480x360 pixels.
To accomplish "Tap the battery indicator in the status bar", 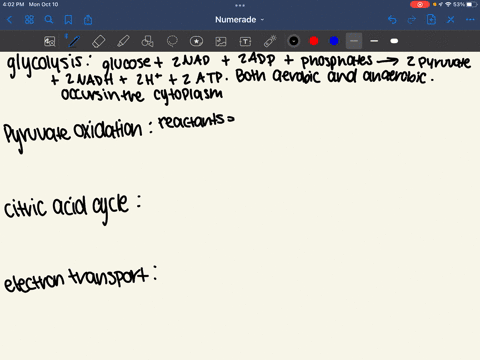I will click(471, 4).
